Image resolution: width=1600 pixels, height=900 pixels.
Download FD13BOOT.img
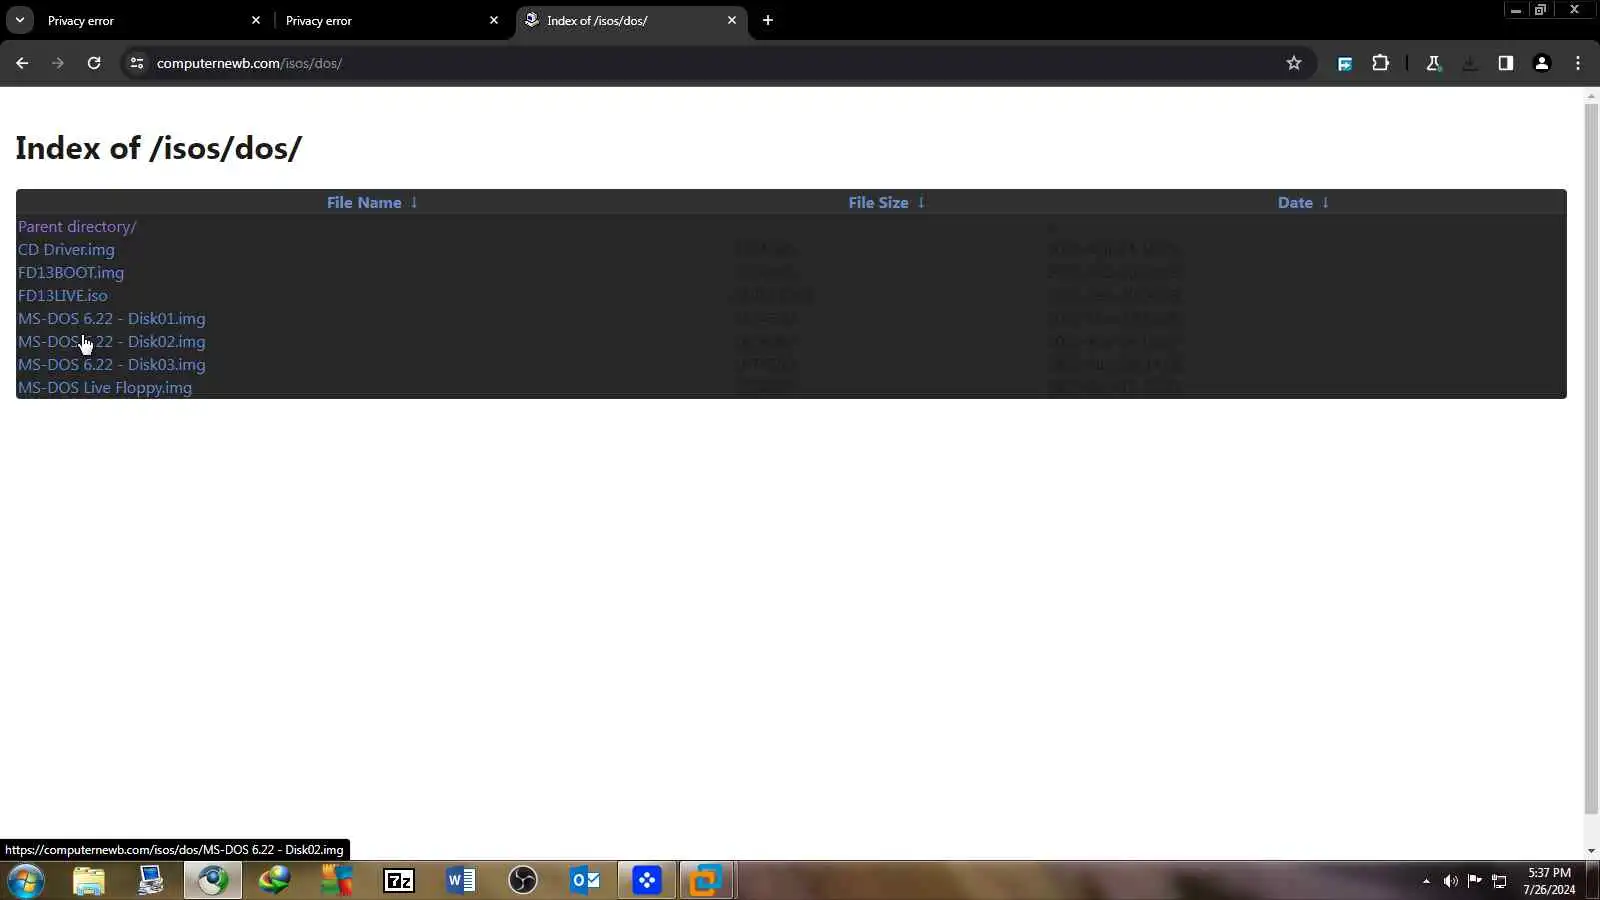coord(71,273)
